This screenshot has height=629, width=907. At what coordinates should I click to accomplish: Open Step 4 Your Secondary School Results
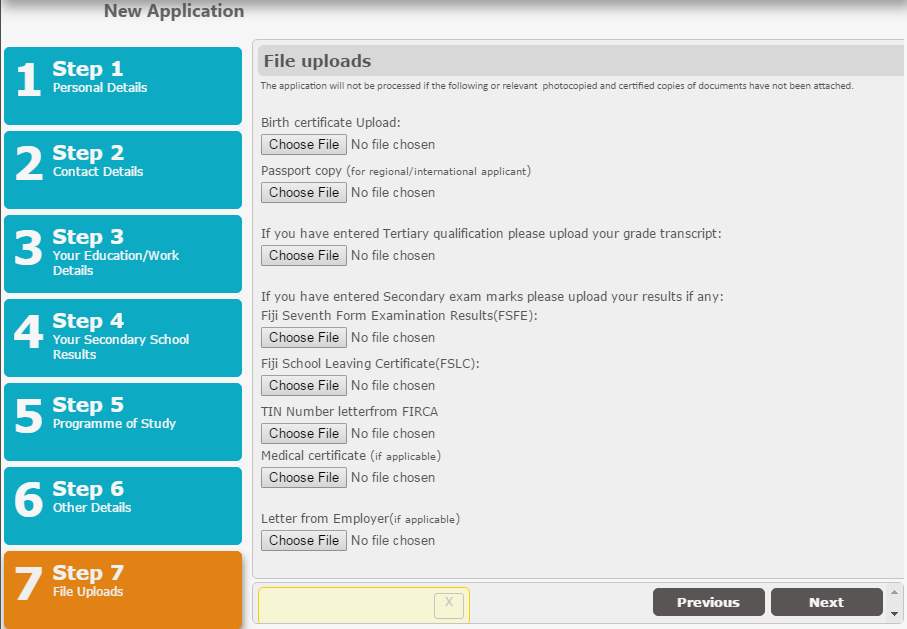(123, 337)
